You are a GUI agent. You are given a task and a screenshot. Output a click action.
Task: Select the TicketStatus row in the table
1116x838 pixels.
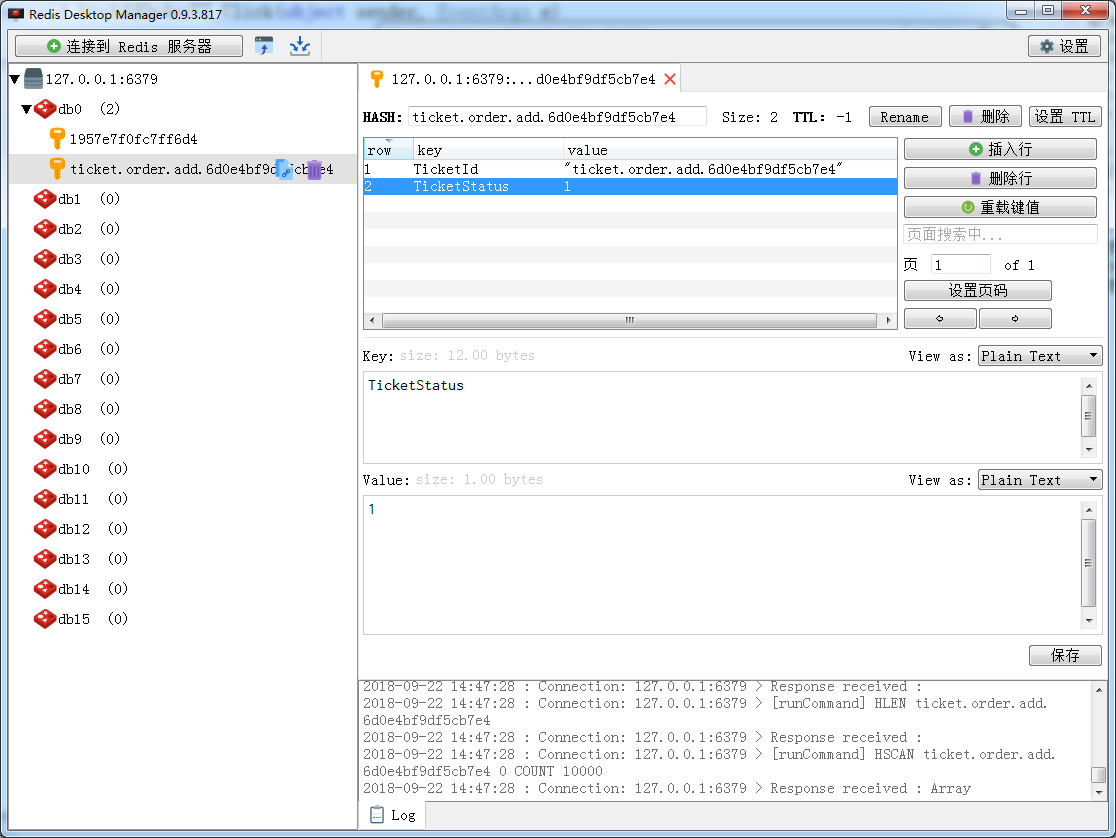click(x=630, y=187)
